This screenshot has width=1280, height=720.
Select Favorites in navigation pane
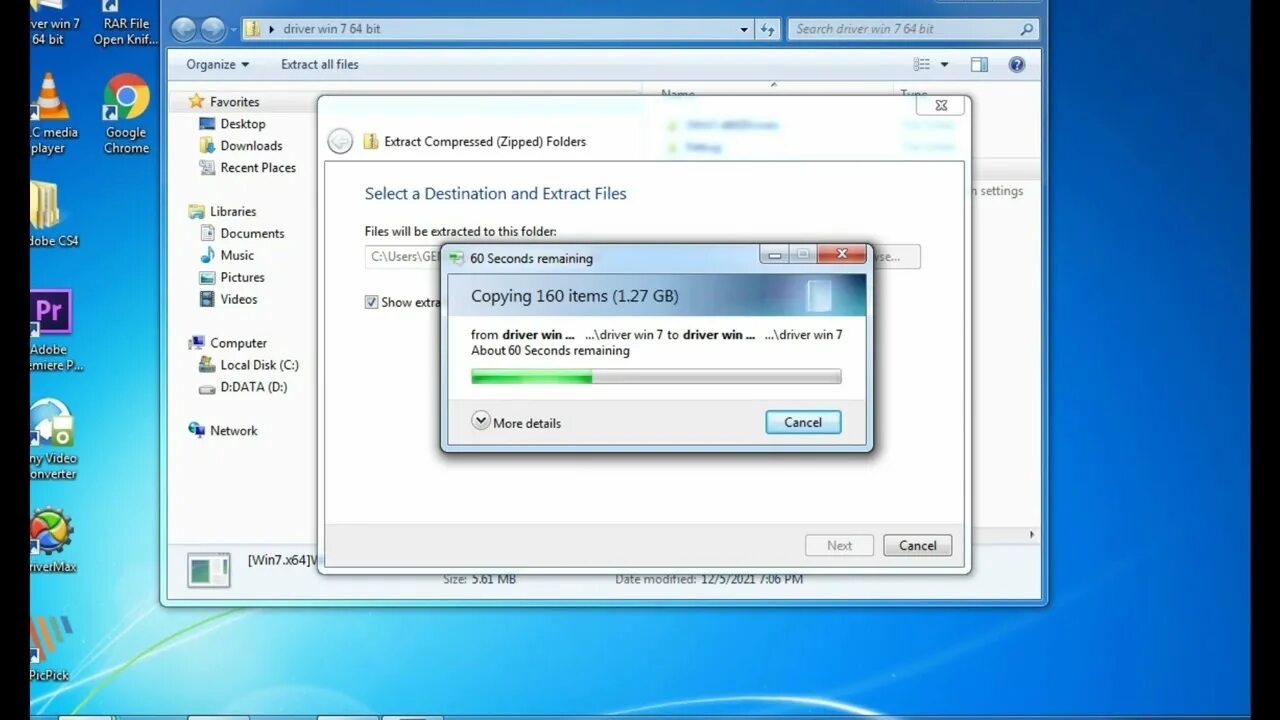(234, 101)
